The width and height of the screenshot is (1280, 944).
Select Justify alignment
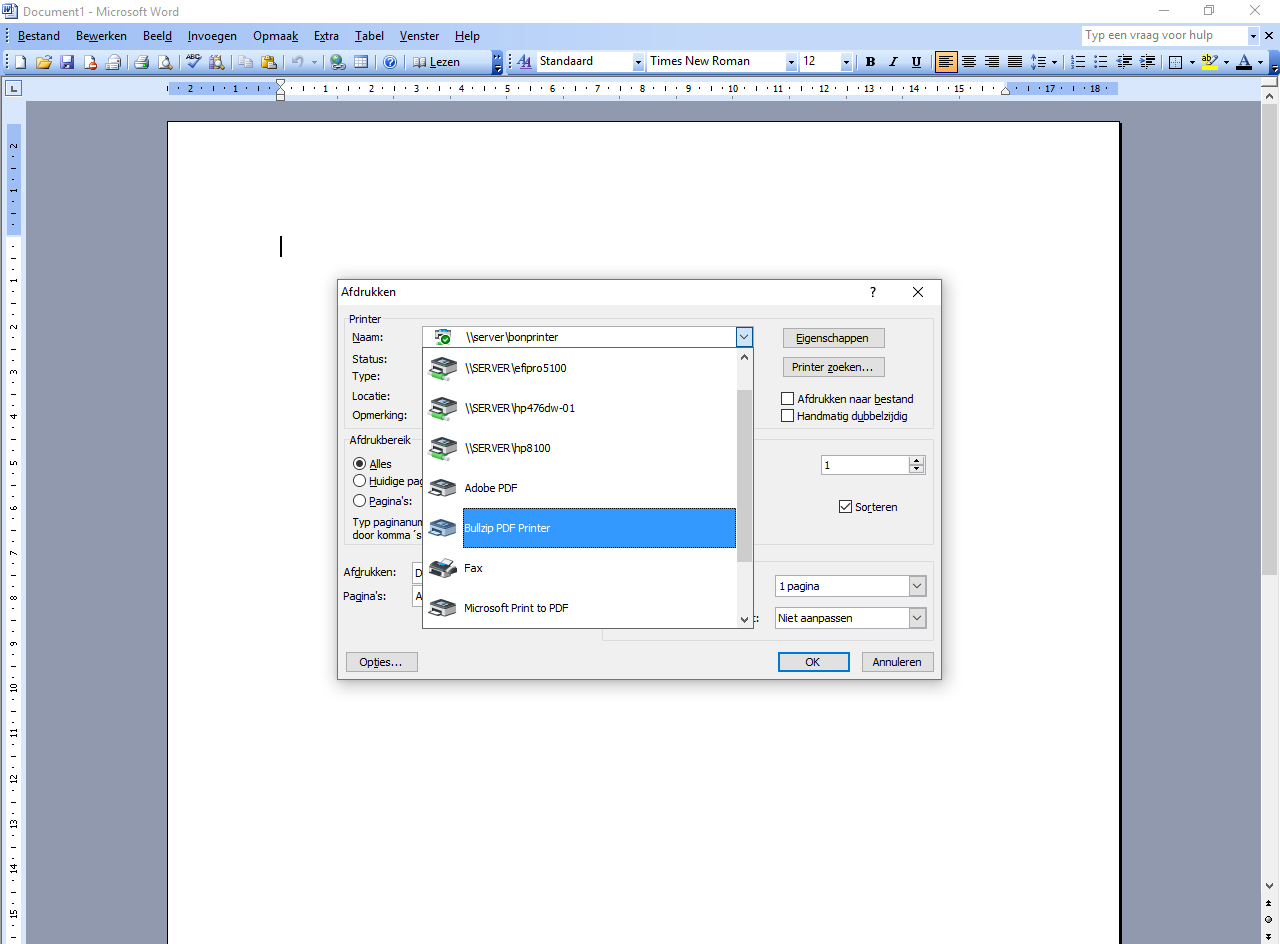coord(1015,62)
